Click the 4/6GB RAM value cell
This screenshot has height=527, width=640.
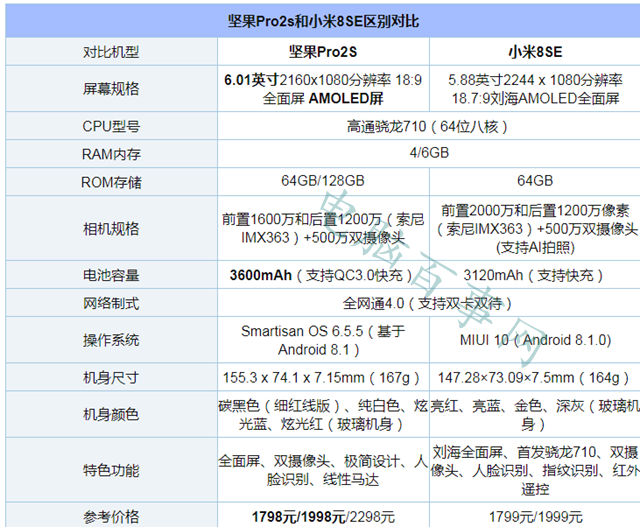tap(427, 153)
